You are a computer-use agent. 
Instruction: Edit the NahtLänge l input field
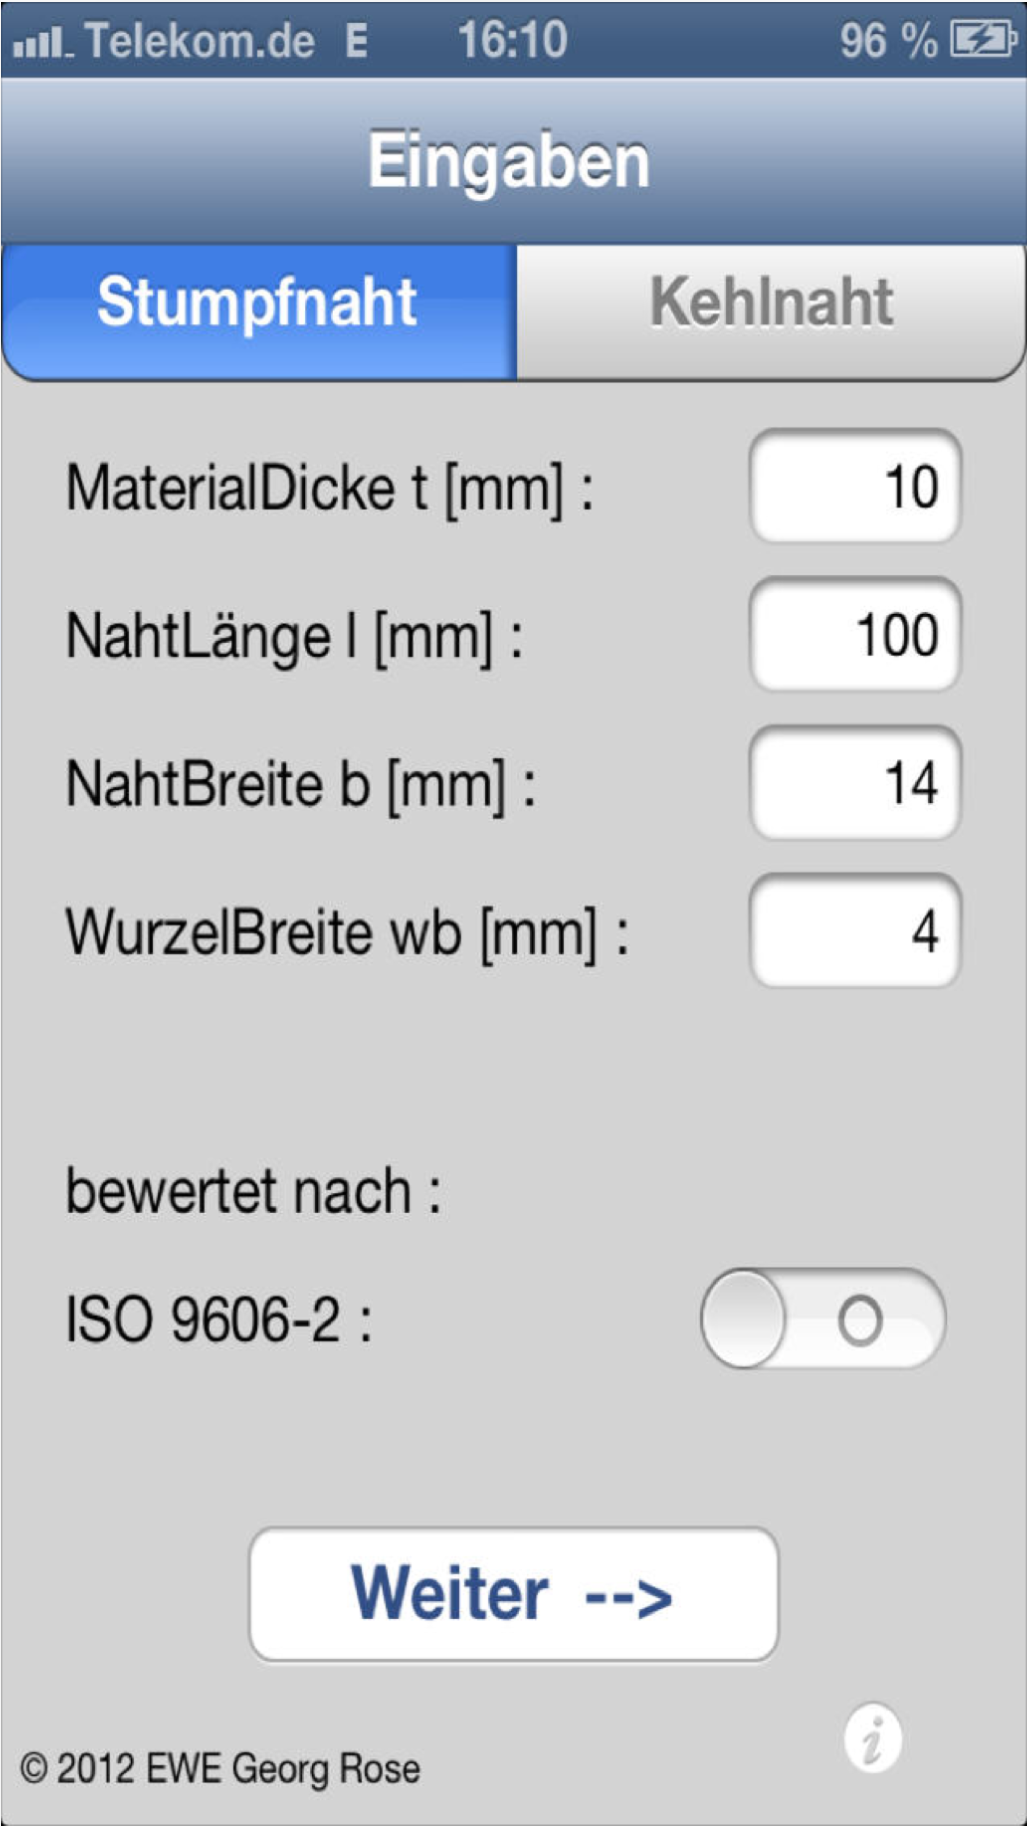(x=855, y=635)
